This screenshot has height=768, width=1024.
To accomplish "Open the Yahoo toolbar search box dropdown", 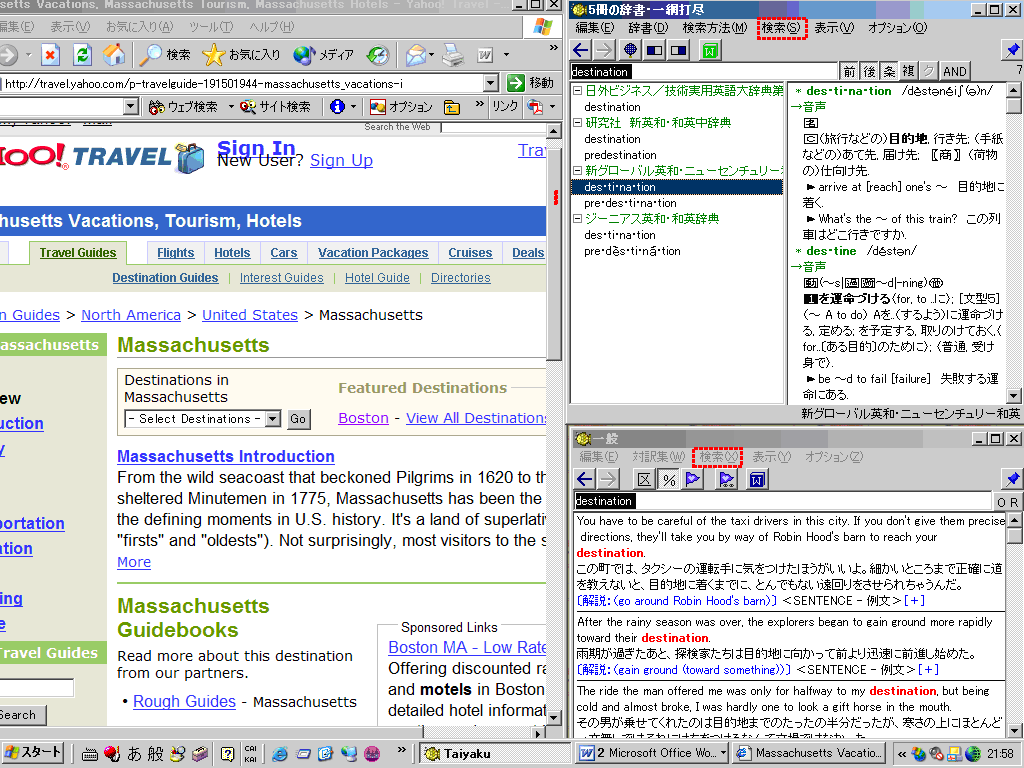I will [131, 106].
